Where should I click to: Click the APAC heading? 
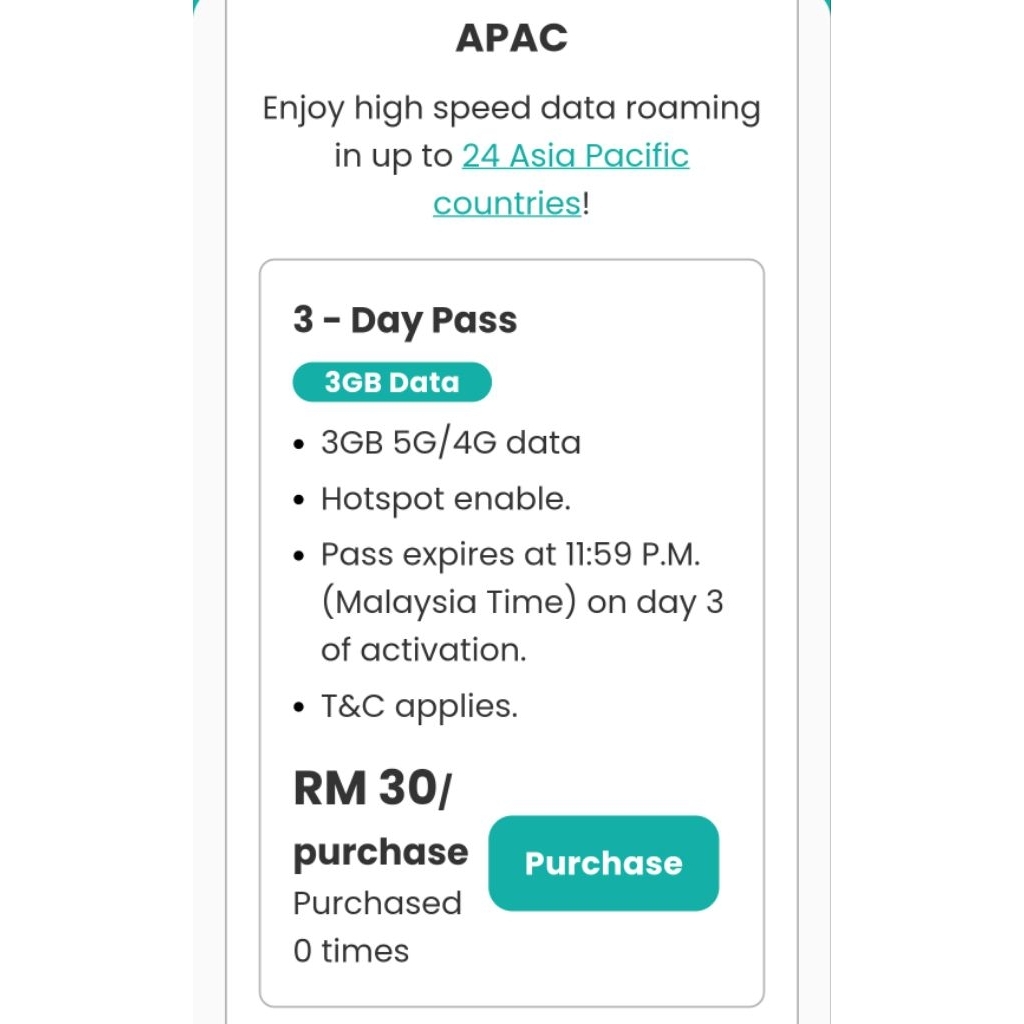511,38
